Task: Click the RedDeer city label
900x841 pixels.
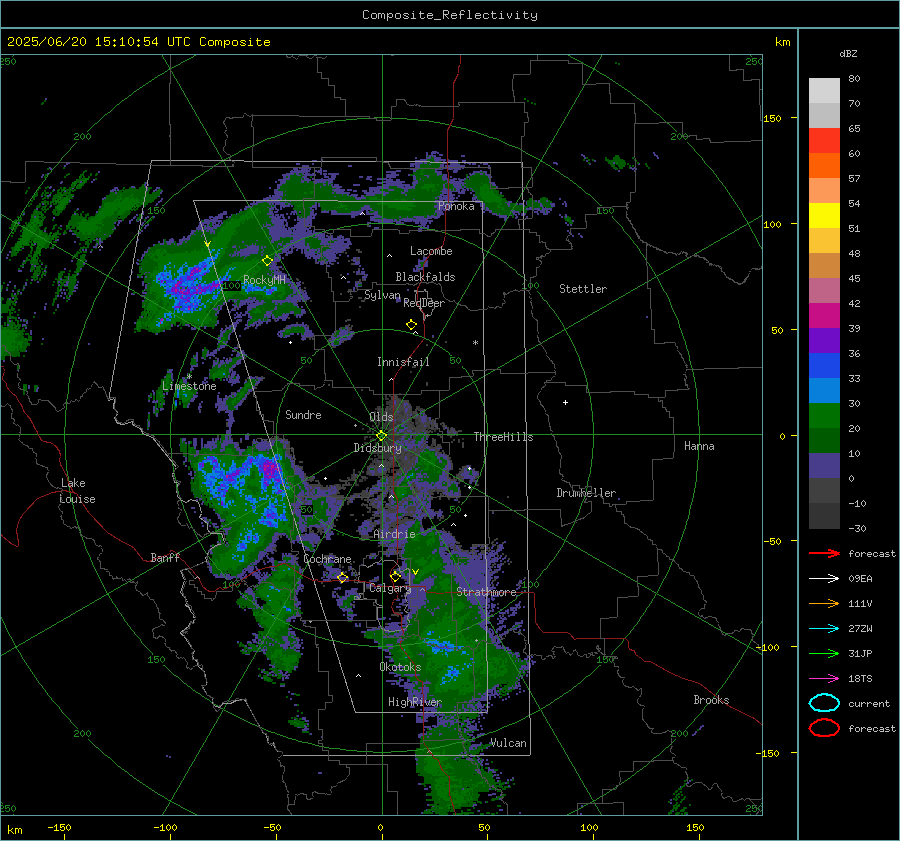Action: [424, 303]
